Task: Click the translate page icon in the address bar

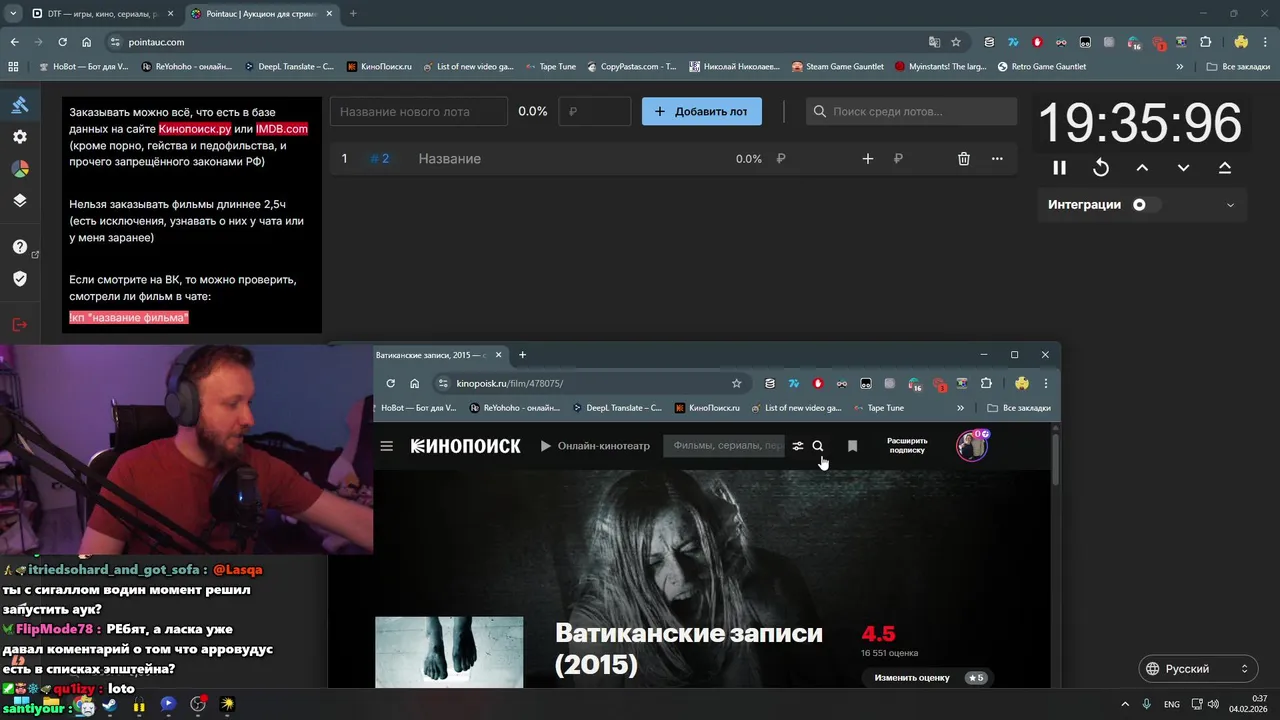Action: coord(934,42)
